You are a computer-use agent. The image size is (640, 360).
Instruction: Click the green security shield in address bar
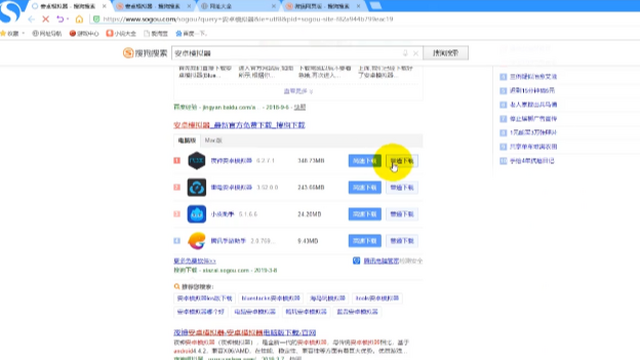coord(96,19)
